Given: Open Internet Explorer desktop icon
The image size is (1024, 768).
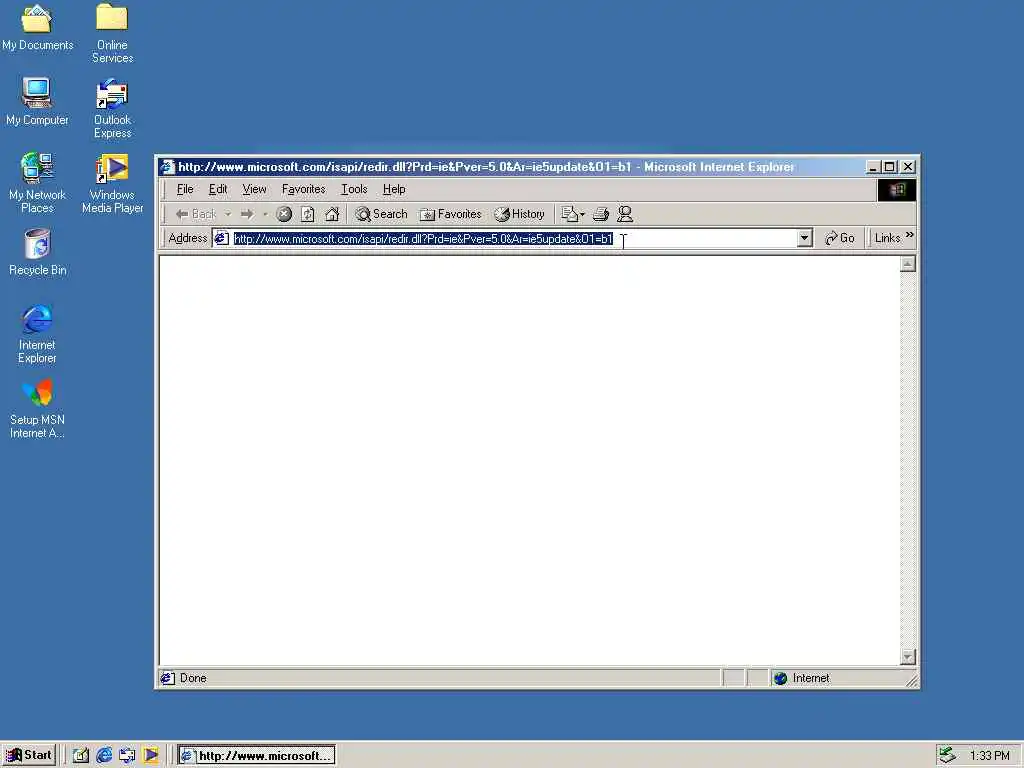Looking at the screenshot, I should pyautogui.click(x=37, y=334).
